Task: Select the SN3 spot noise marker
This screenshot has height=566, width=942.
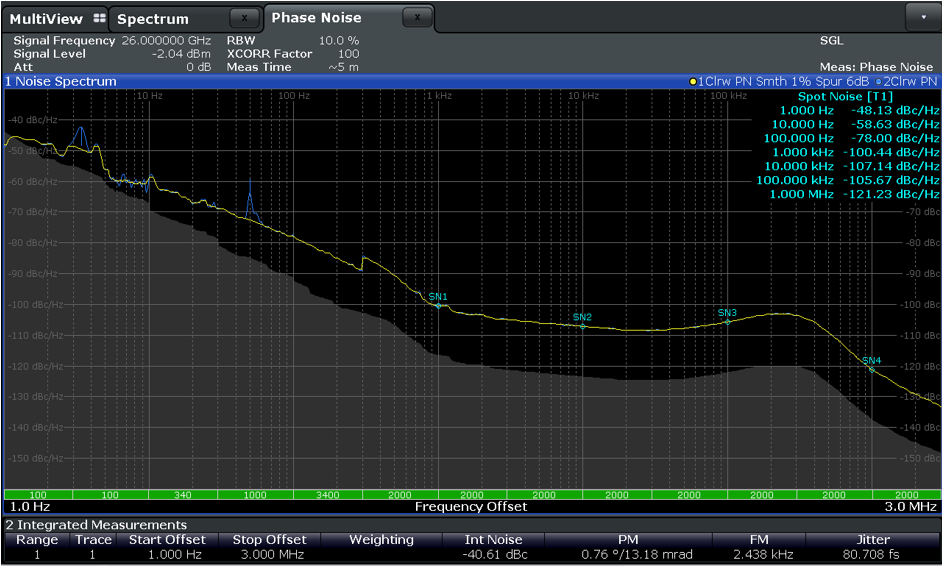Action: (728, 322)
